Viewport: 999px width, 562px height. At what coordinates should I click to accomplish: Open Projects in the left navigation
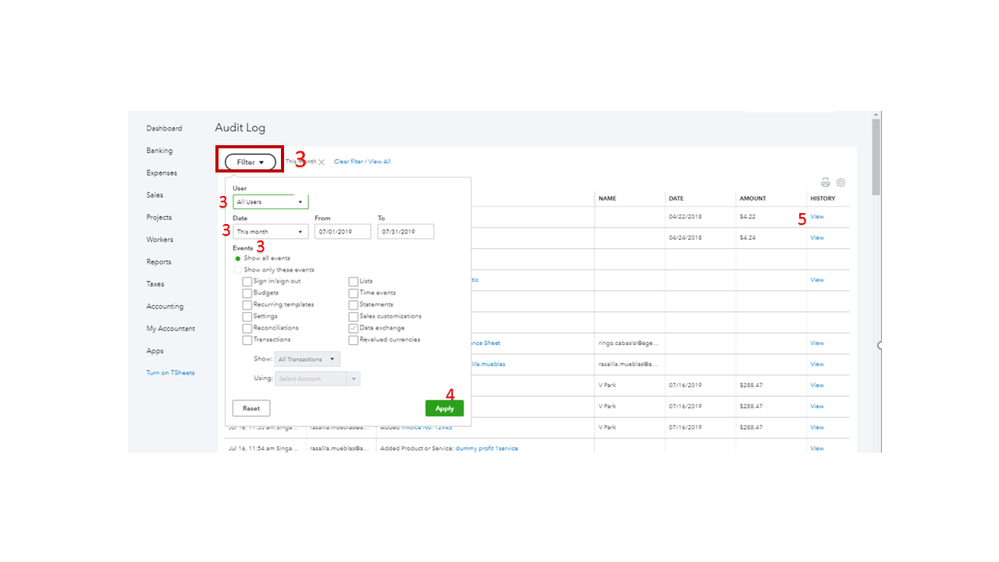pyautogui.click(x=159, y=217)
